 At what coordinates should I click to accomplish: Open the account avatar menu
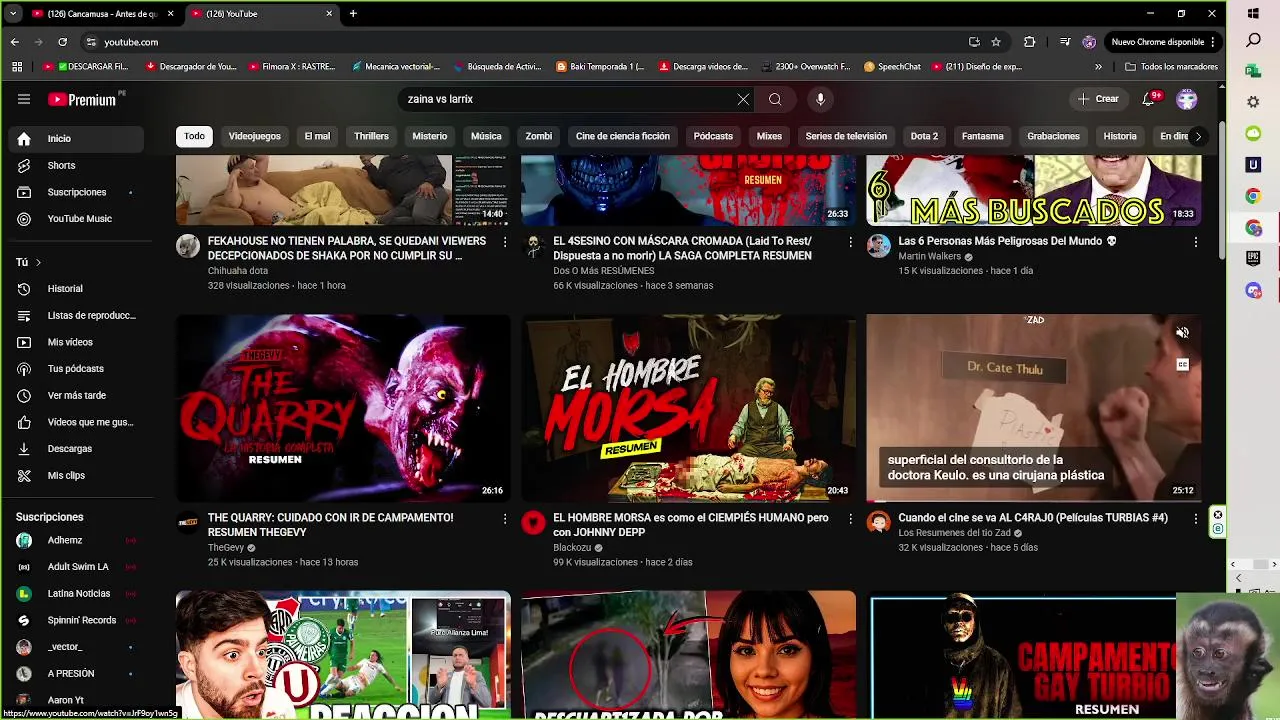click(1187, 99)
